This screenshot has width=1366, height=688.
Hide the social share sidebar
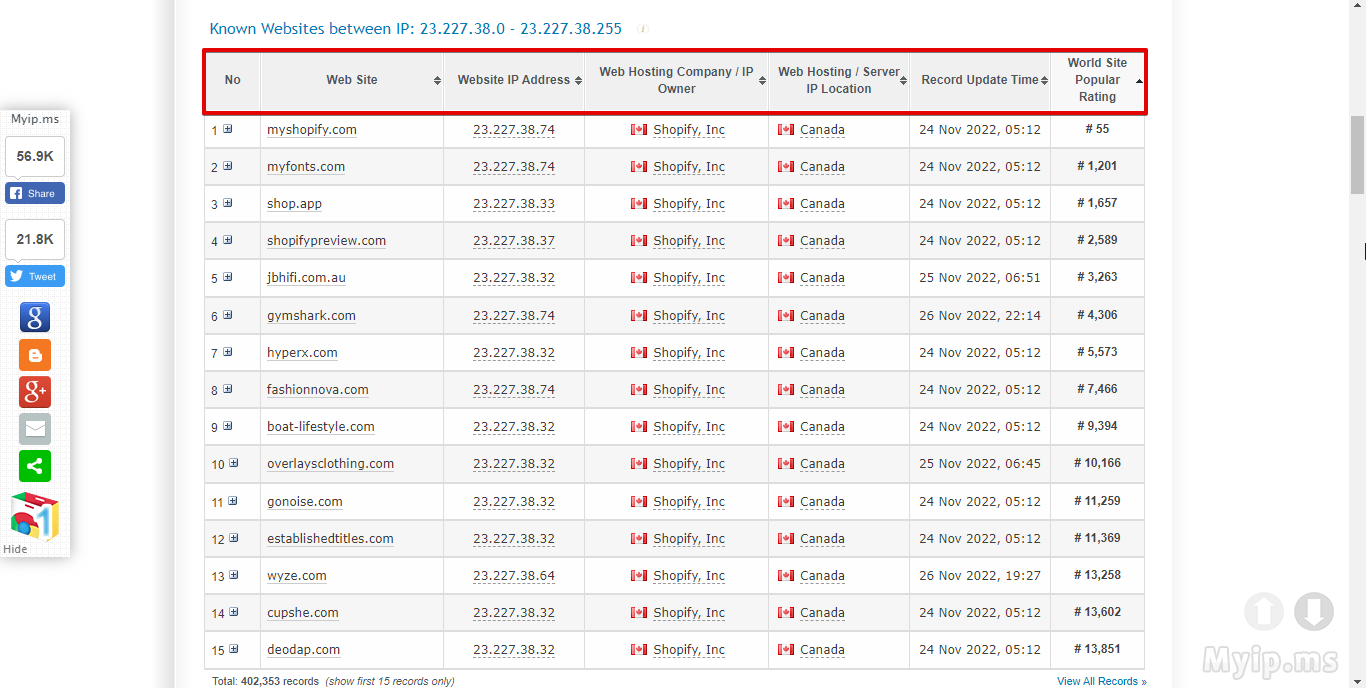pyautogui.click(x=16, y=549)
